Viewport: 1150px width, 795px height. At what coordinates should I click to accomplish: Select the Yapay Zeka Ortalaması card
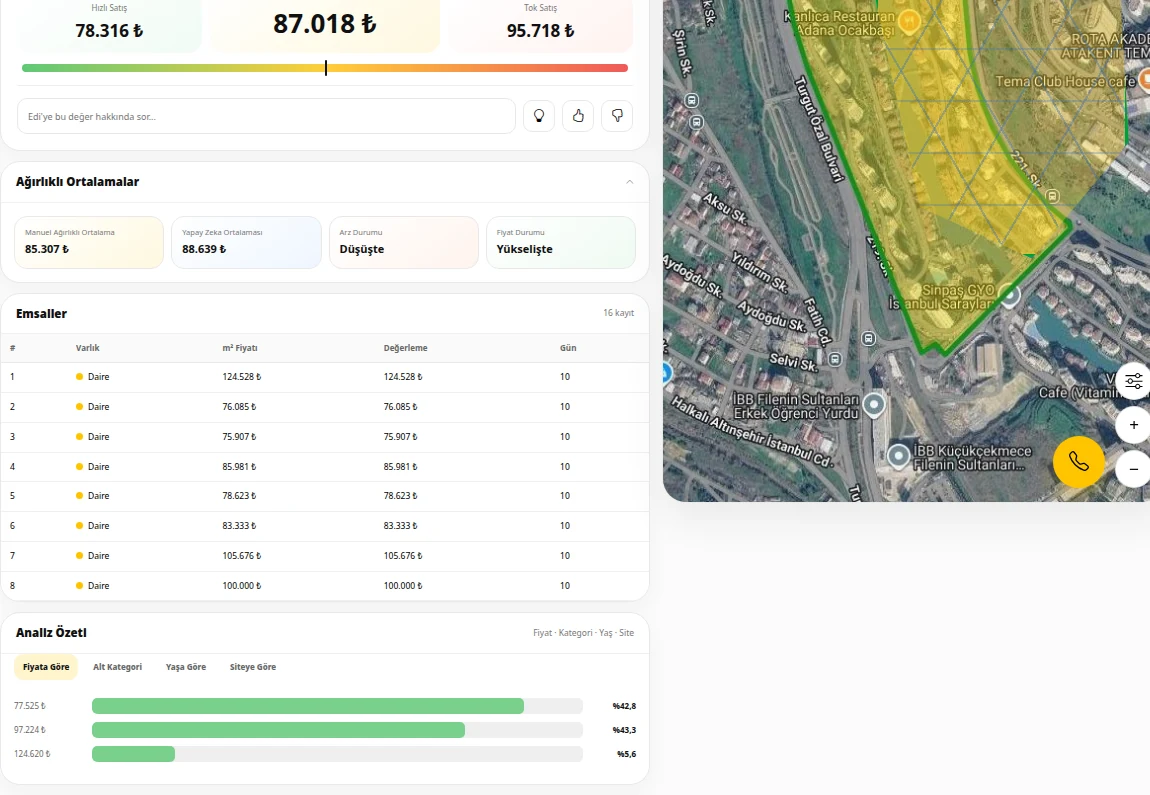[246, 242]
